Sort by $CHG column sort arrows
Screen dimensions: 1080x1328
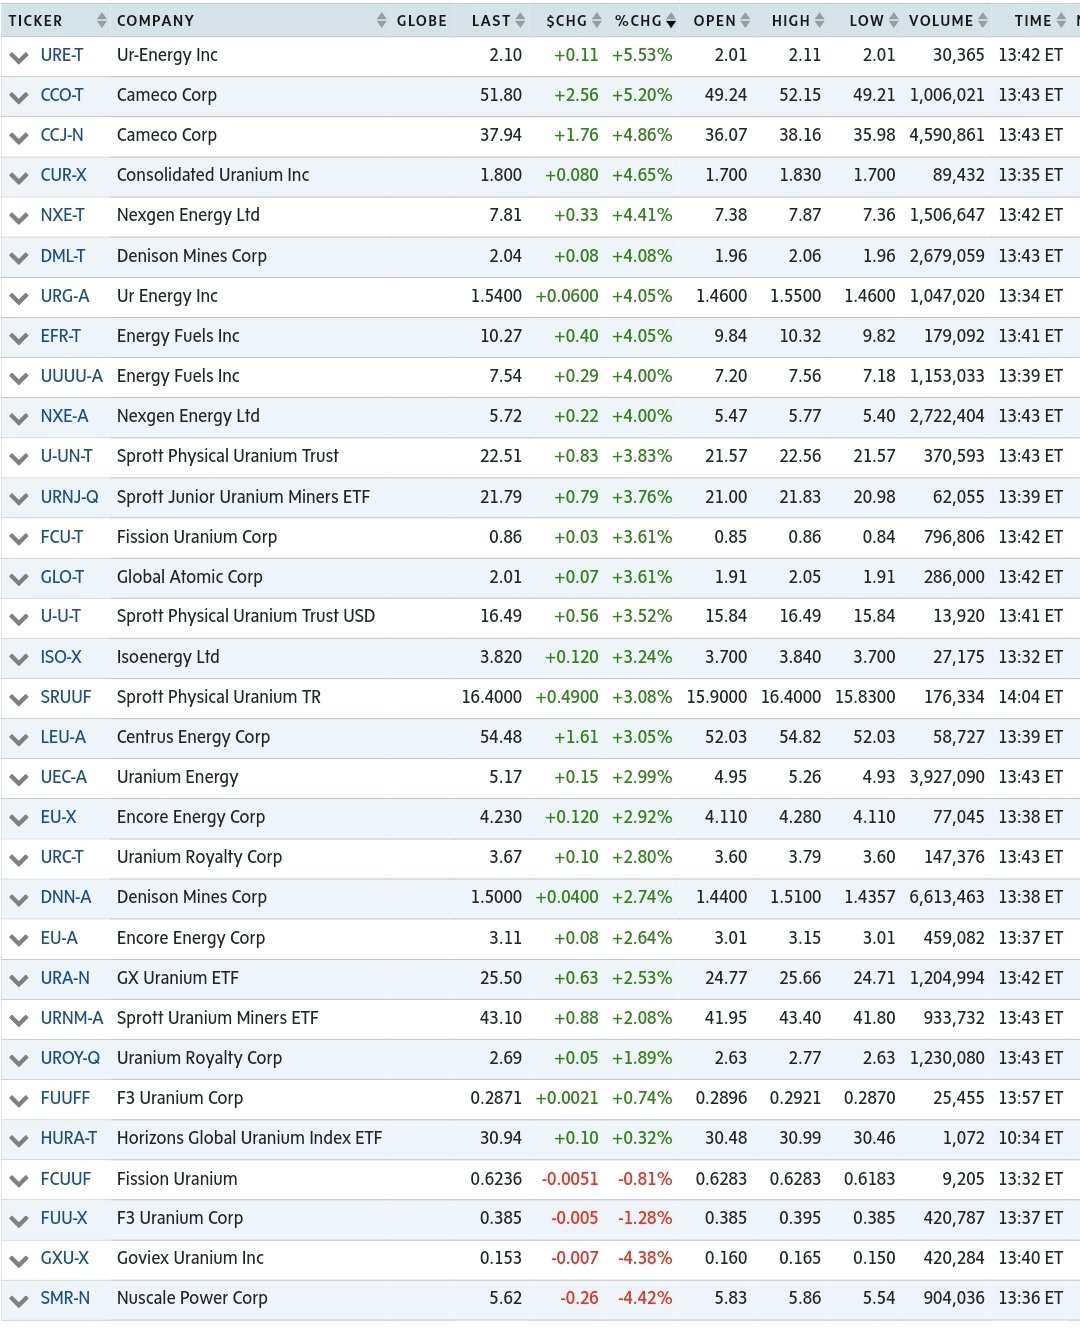(597, 21)
